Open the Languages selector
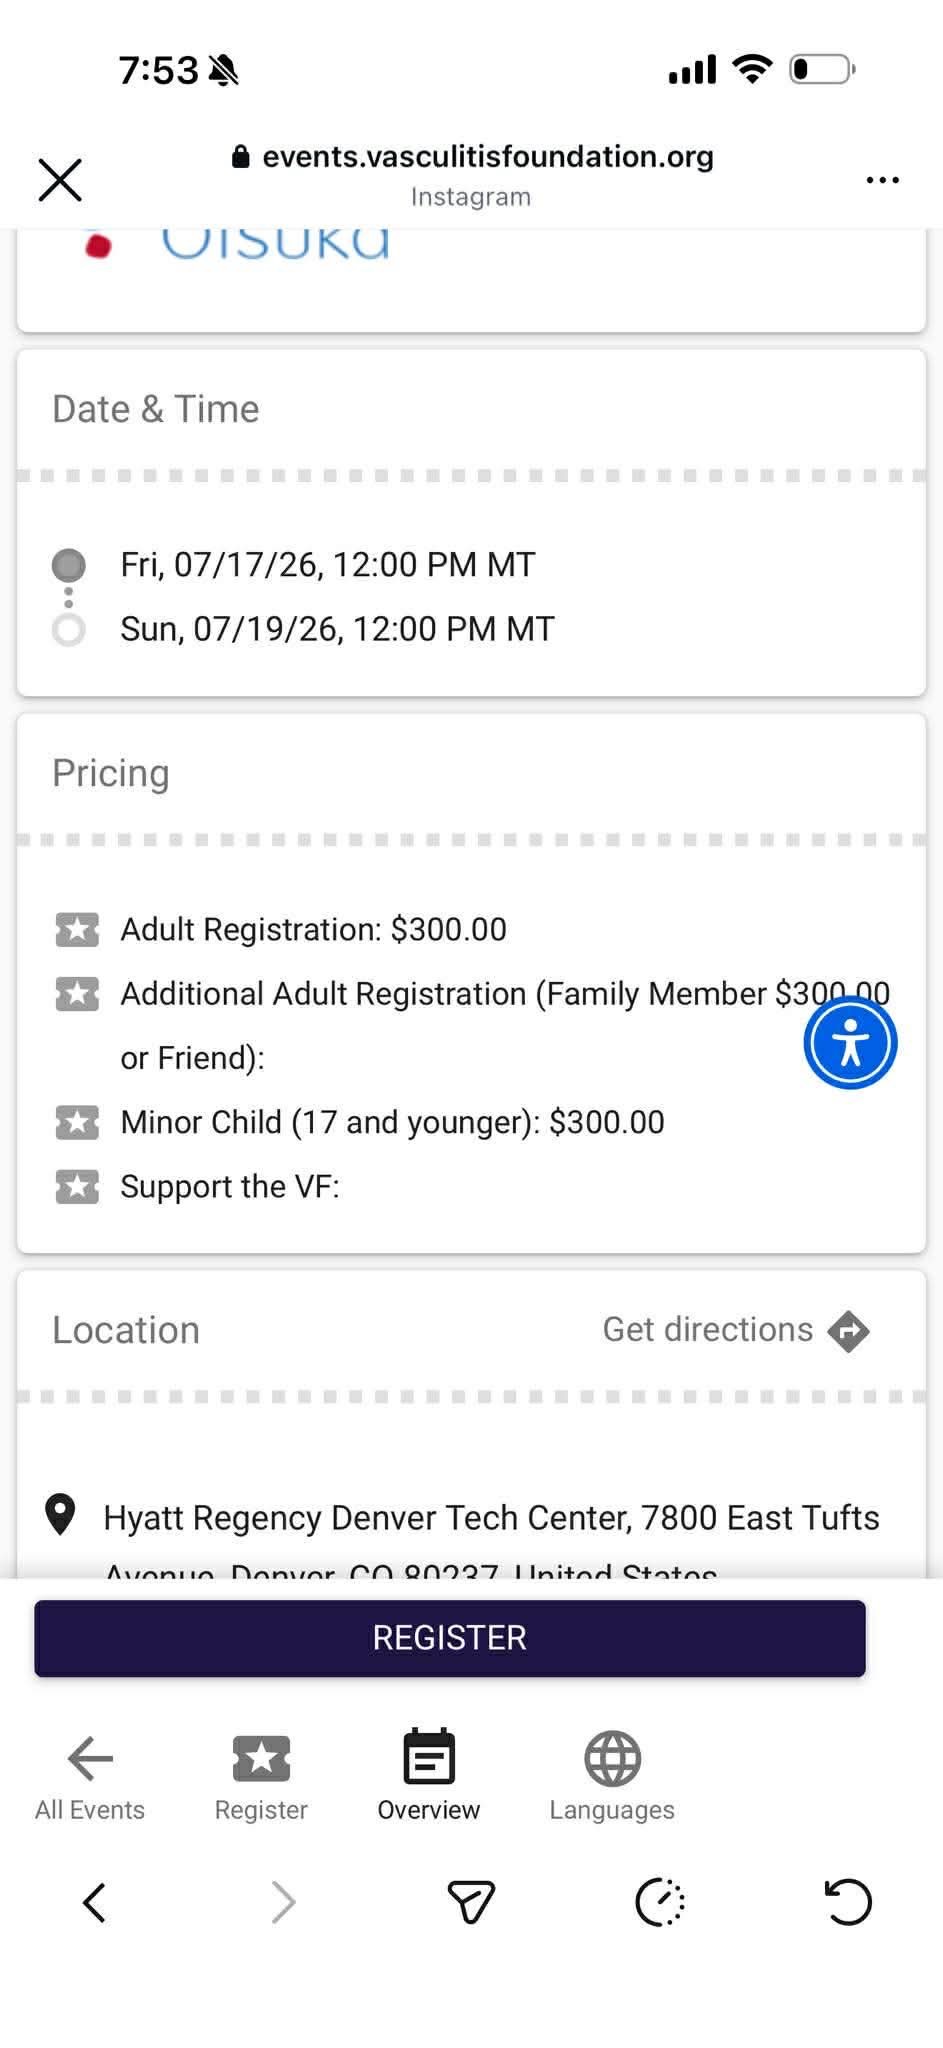Screen dimensions: 943x2048 (x=612, y=1776)
